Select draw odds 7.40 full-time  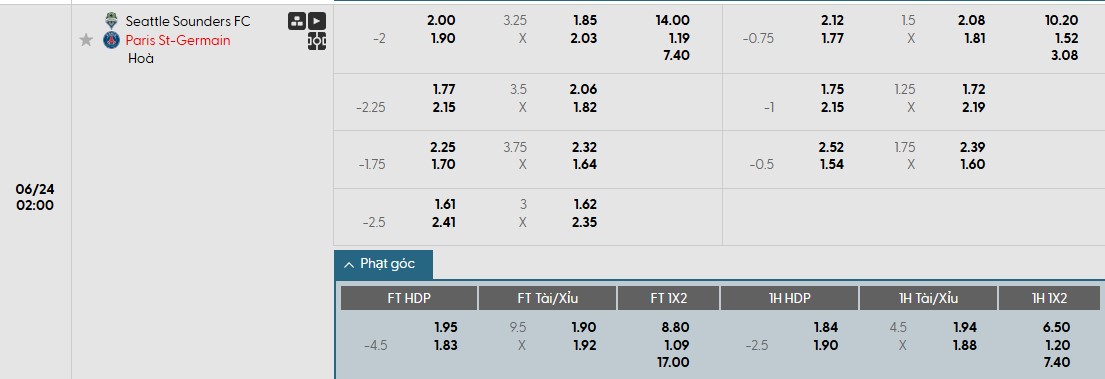pyautogui.click(x=677, y=55)
